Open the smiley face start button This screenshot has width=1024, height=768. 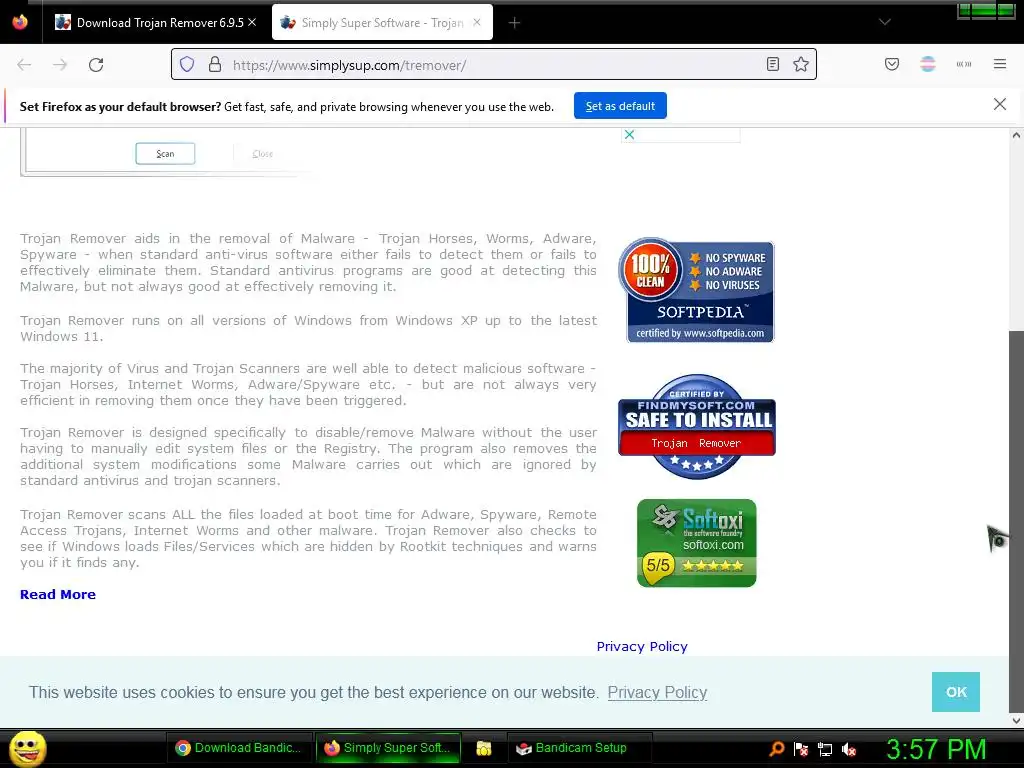click(x=27, y=748)
